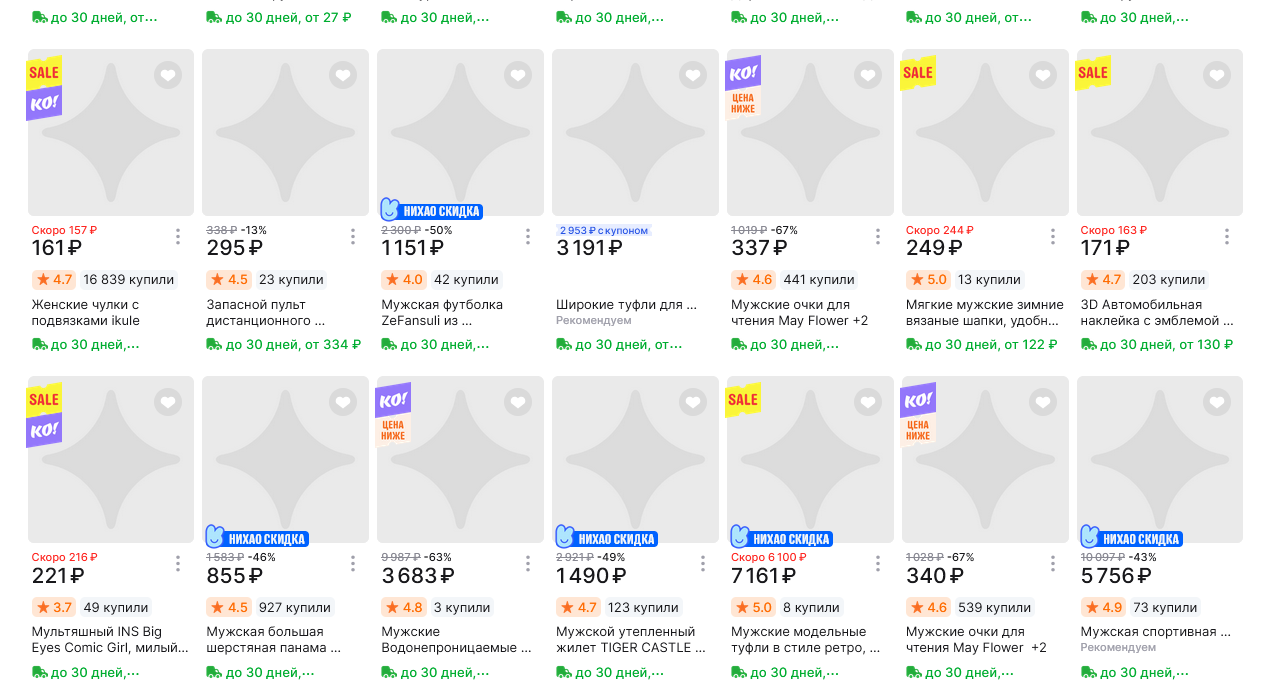Click the heart on TIGER CASTLE vest
The width and height of the screenshot is (1265, 691).
(693, 402)
